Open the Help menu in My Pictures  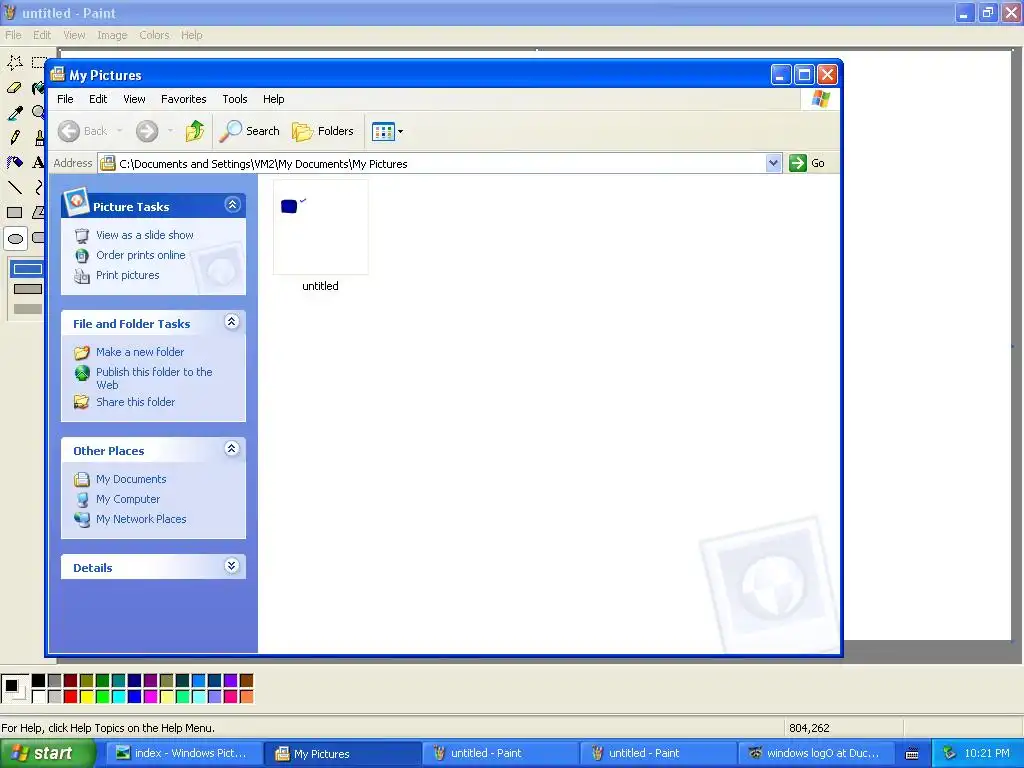pyautogui.click(x=274, y=99)
